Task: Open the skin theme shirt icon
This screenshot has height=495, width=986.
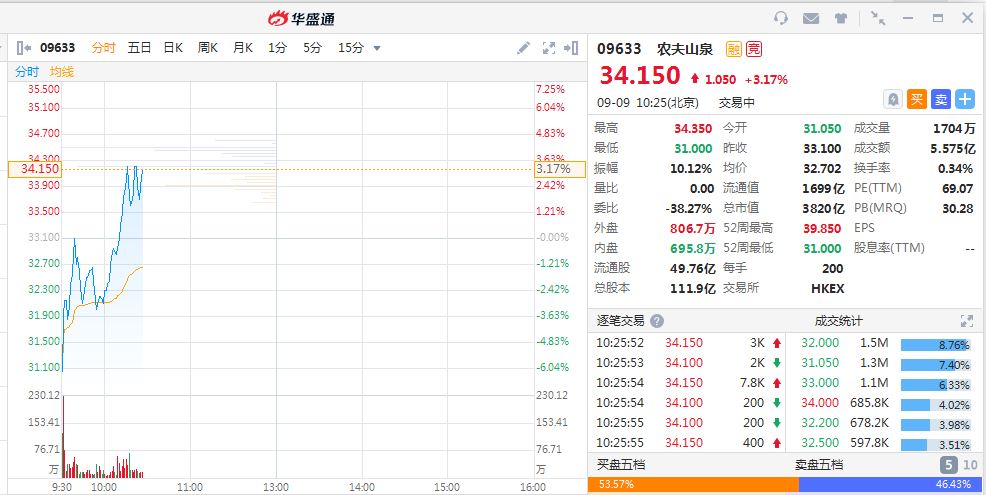Action: [841, 18]
